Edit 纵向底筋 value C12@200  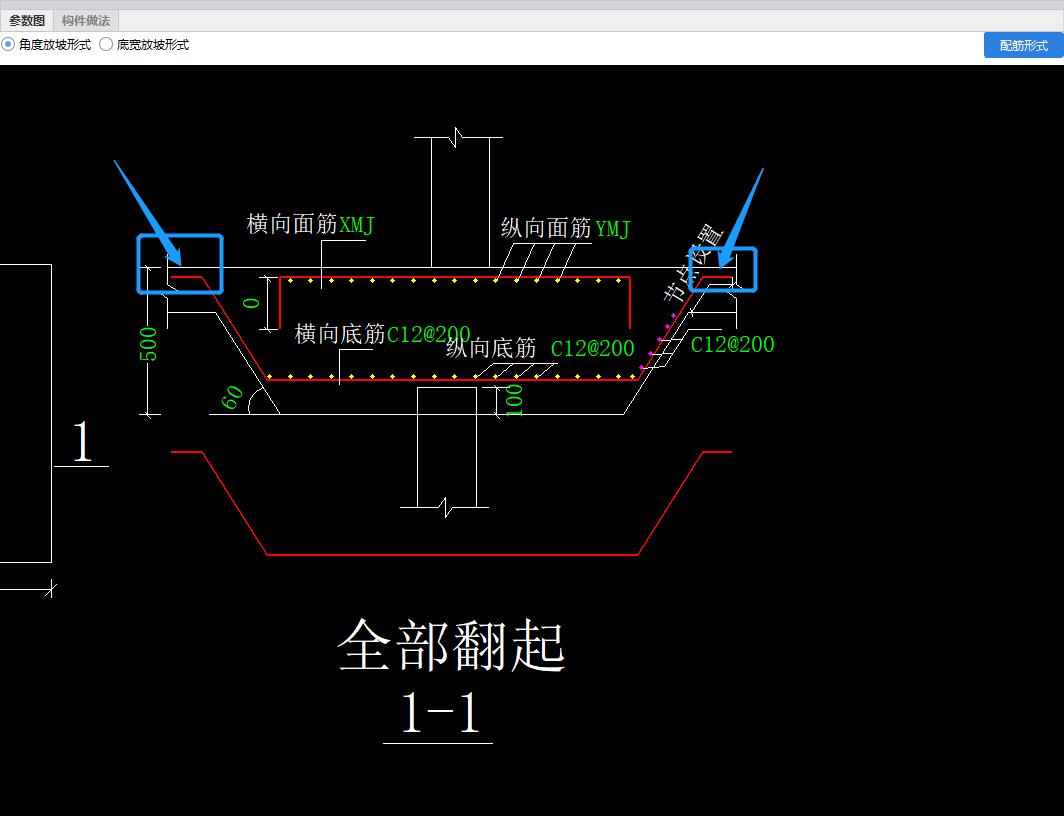592,349
